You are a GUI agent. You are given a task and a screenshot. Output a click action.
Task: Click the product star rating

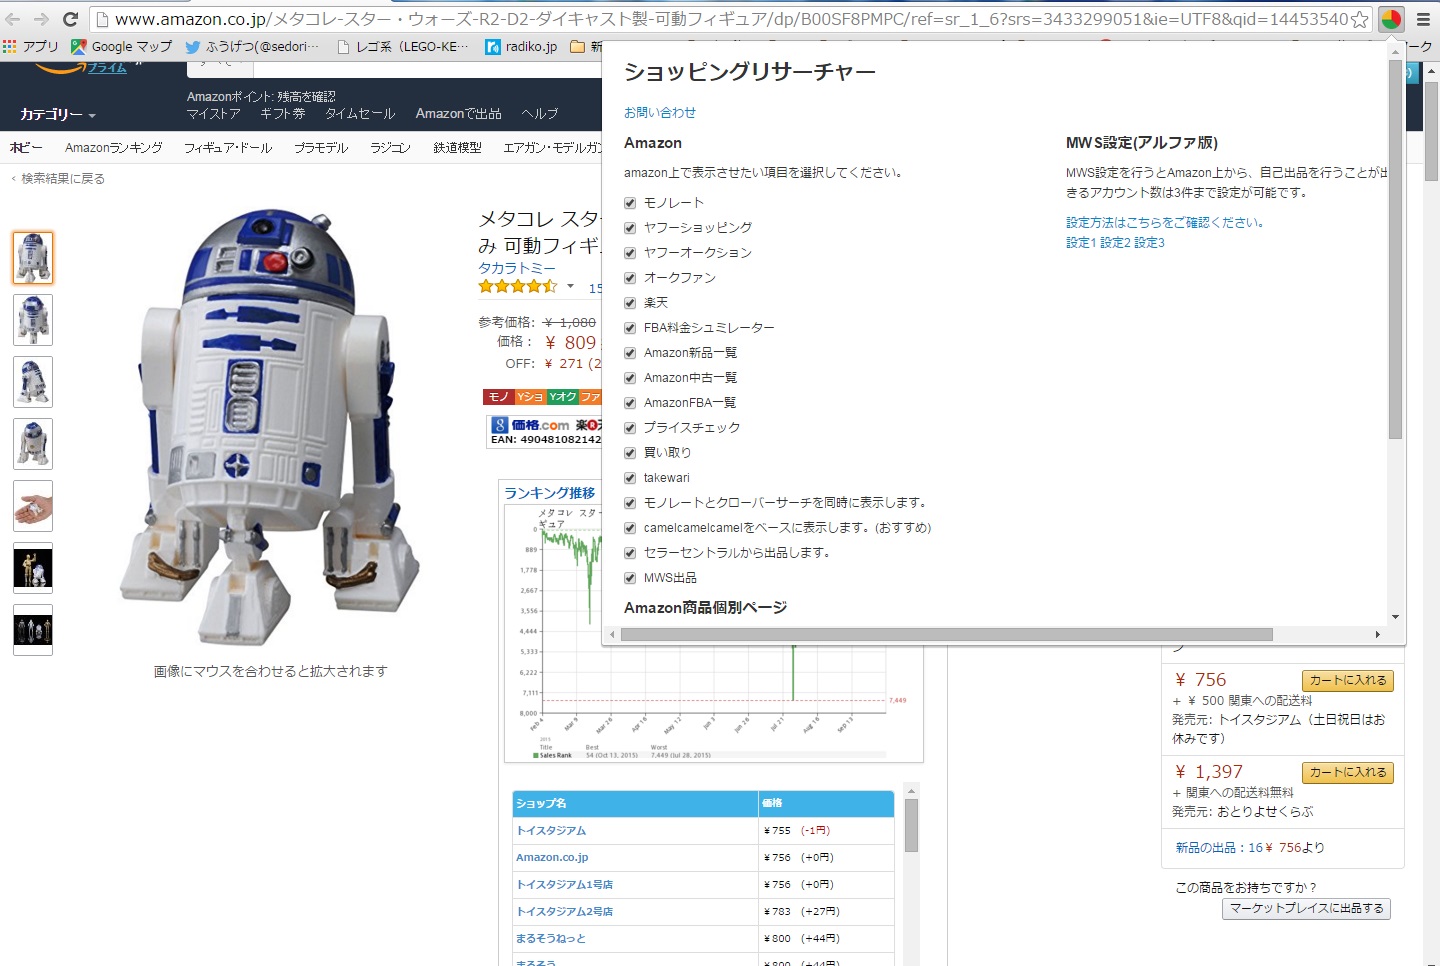click(x=517, y=286)
